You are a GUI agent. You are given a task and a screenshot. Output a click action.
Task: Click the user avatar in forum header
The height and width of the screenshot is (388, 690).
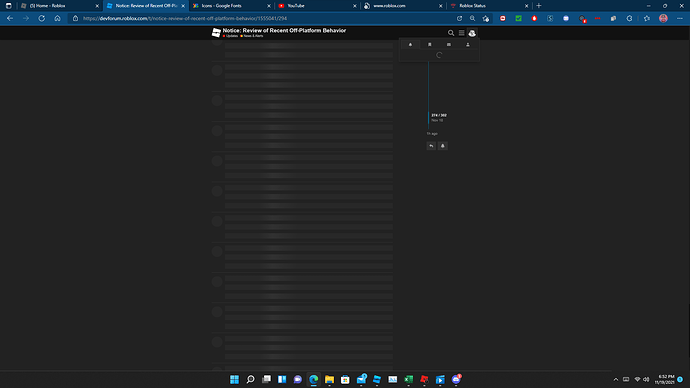[472, 33]
